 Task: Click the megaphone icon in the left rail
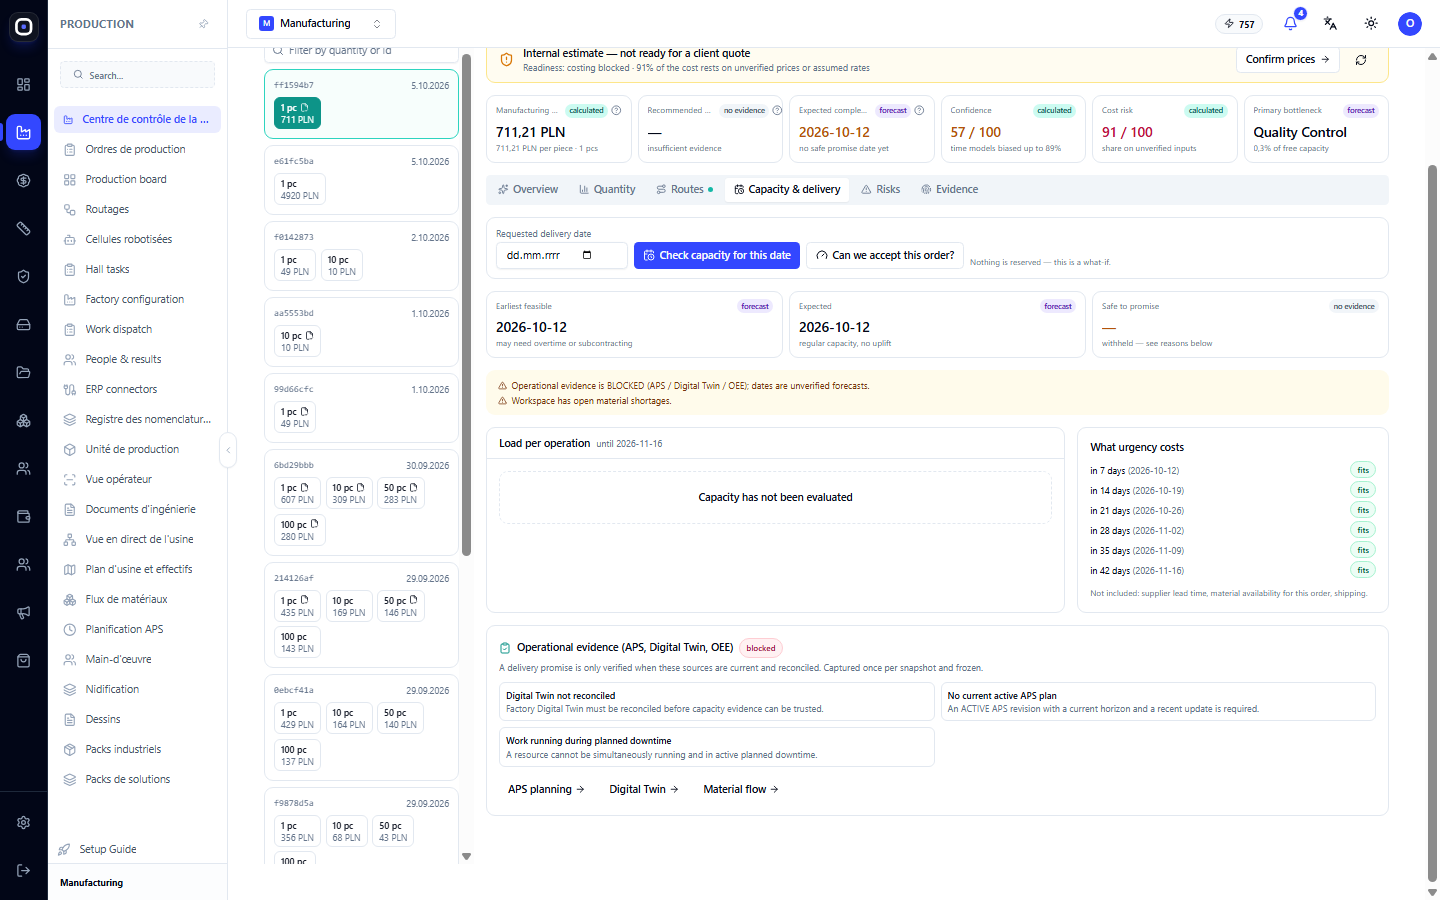[x=23, y=613]
